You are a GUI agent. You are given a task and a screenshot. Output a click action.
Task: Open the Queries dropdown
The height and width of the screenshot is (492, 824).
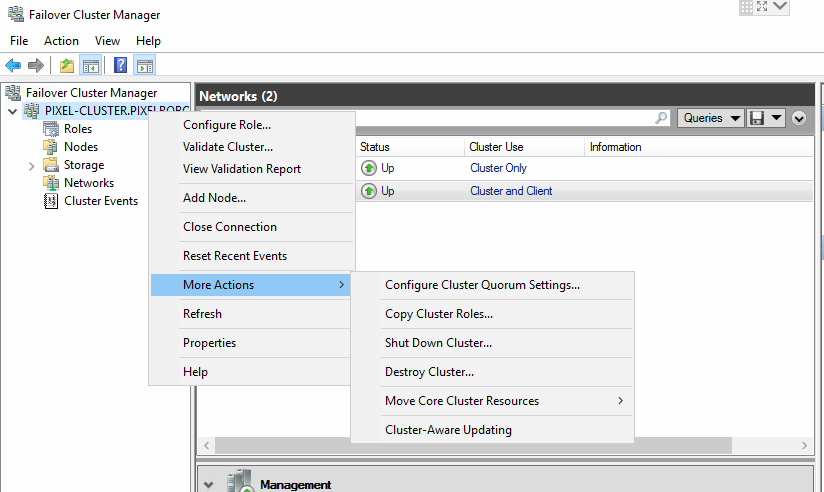(710, 118)
